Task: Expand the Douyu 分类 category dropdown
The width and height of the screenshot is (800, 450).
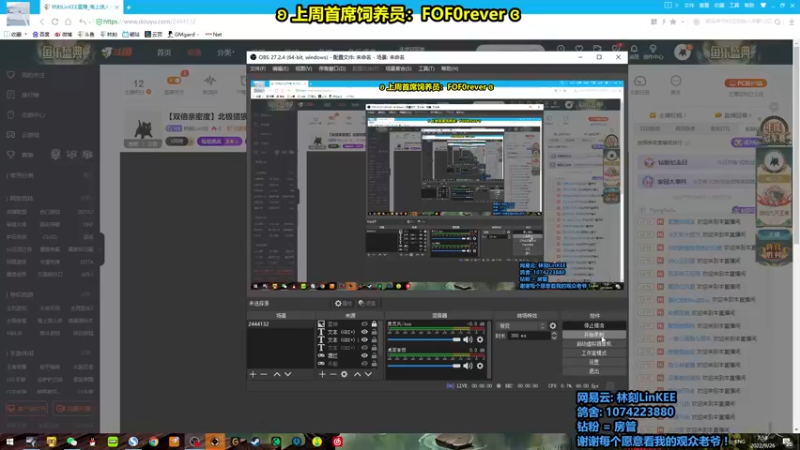Action: tap(225, 53)
